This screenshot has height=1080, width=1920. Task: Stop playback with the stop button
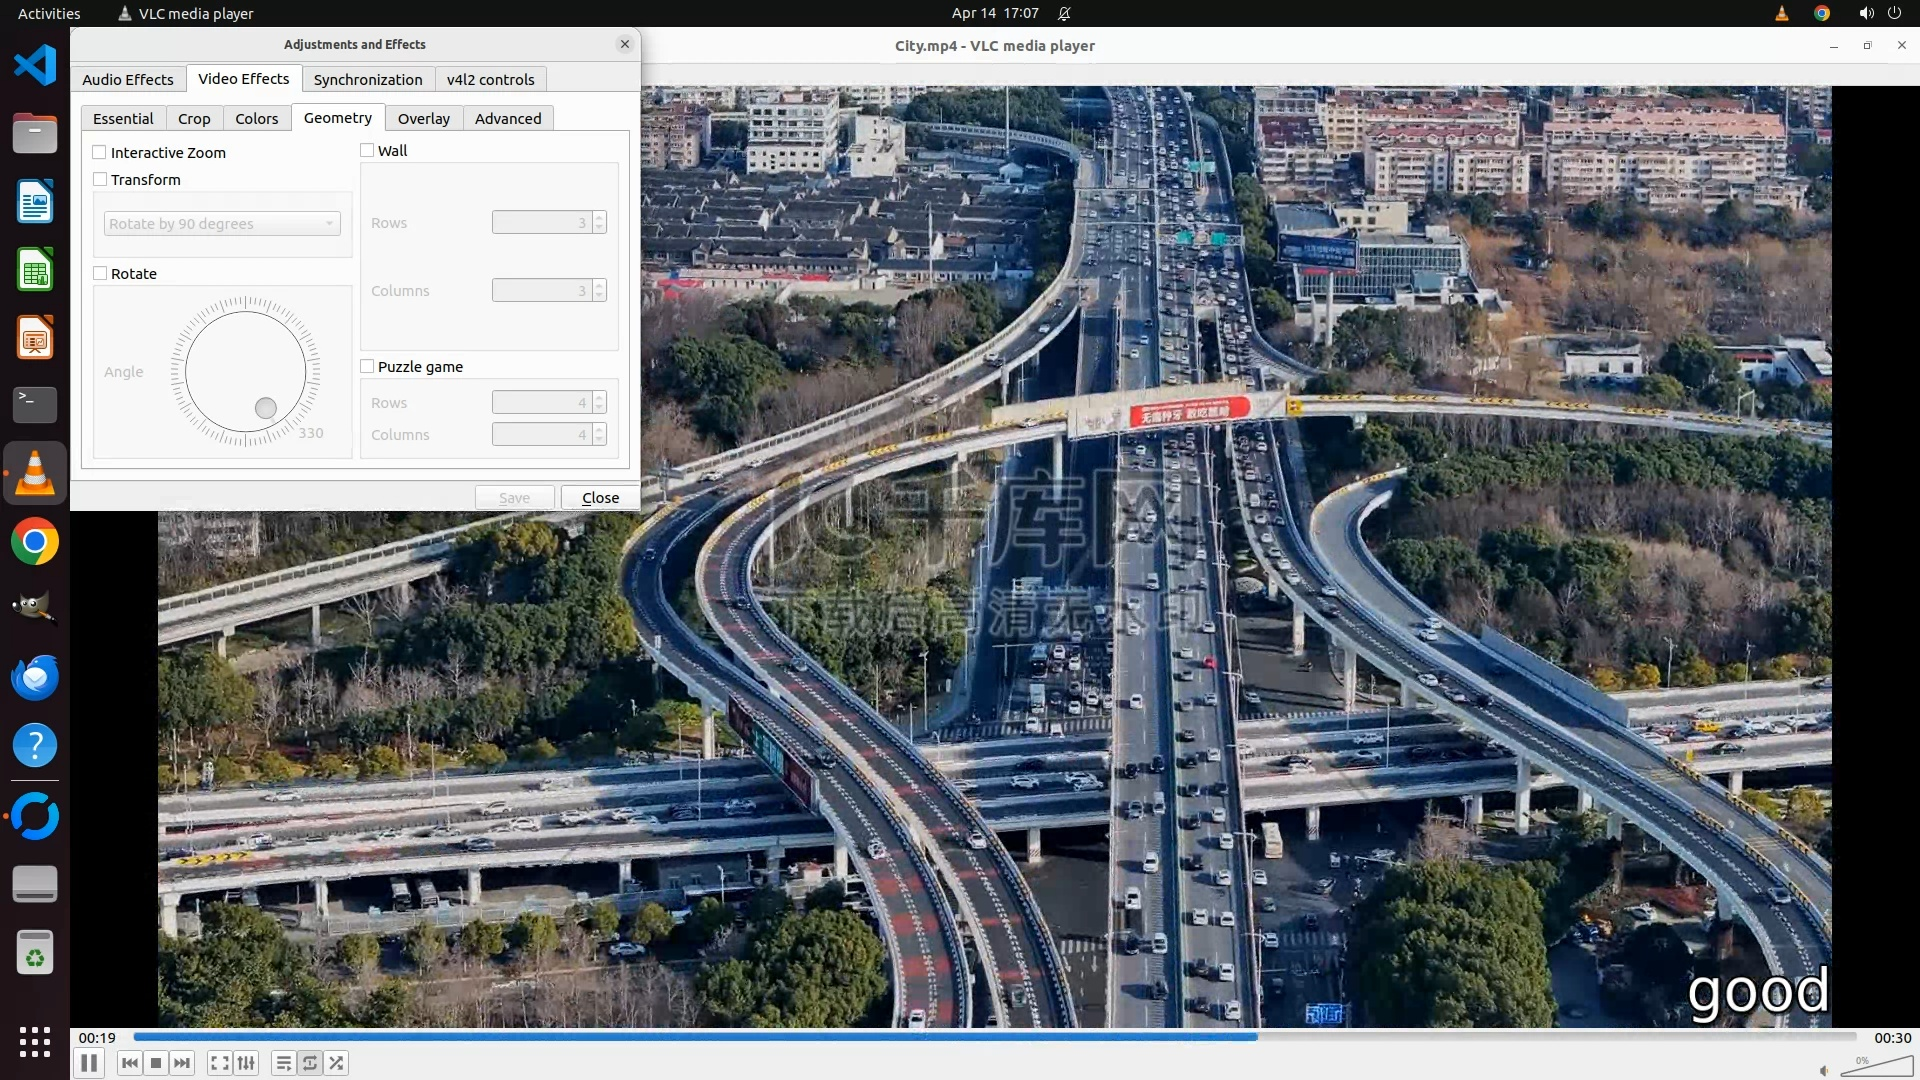click(x=156, y=1063)
